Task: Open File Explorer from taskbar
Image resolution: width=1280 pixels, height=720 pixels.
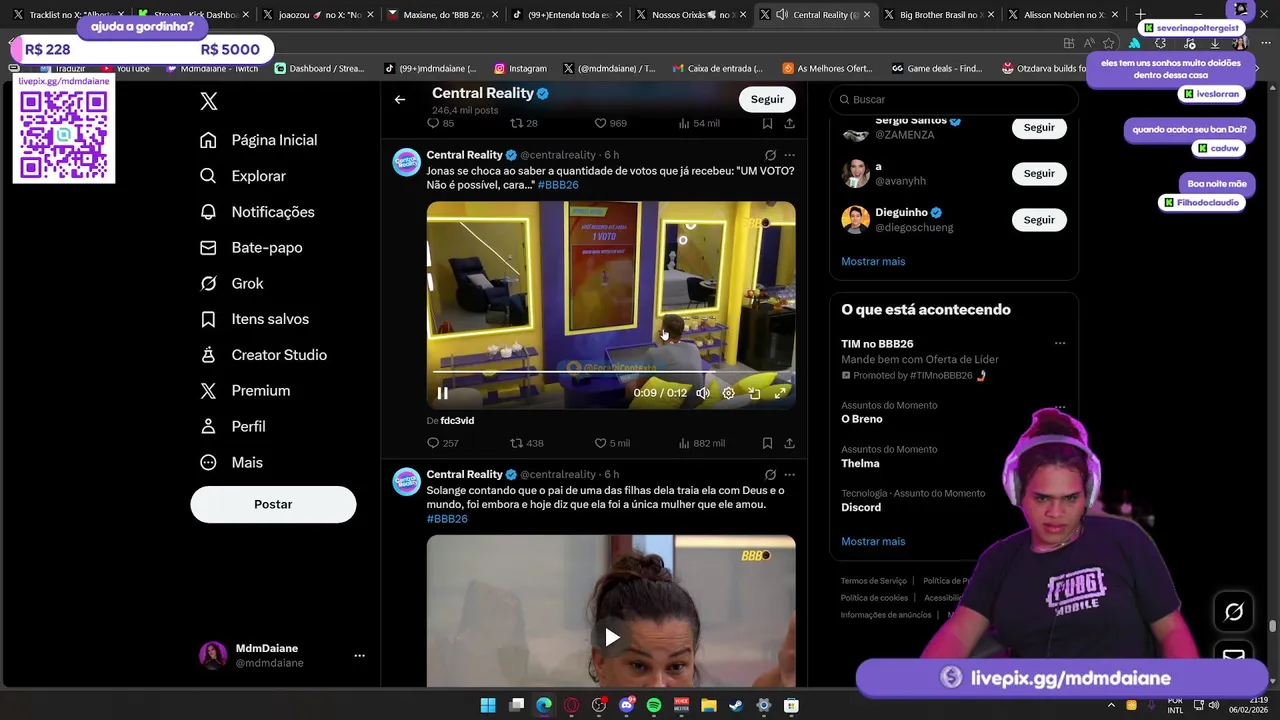Action: pyautogui.click(x=708, y=705)
